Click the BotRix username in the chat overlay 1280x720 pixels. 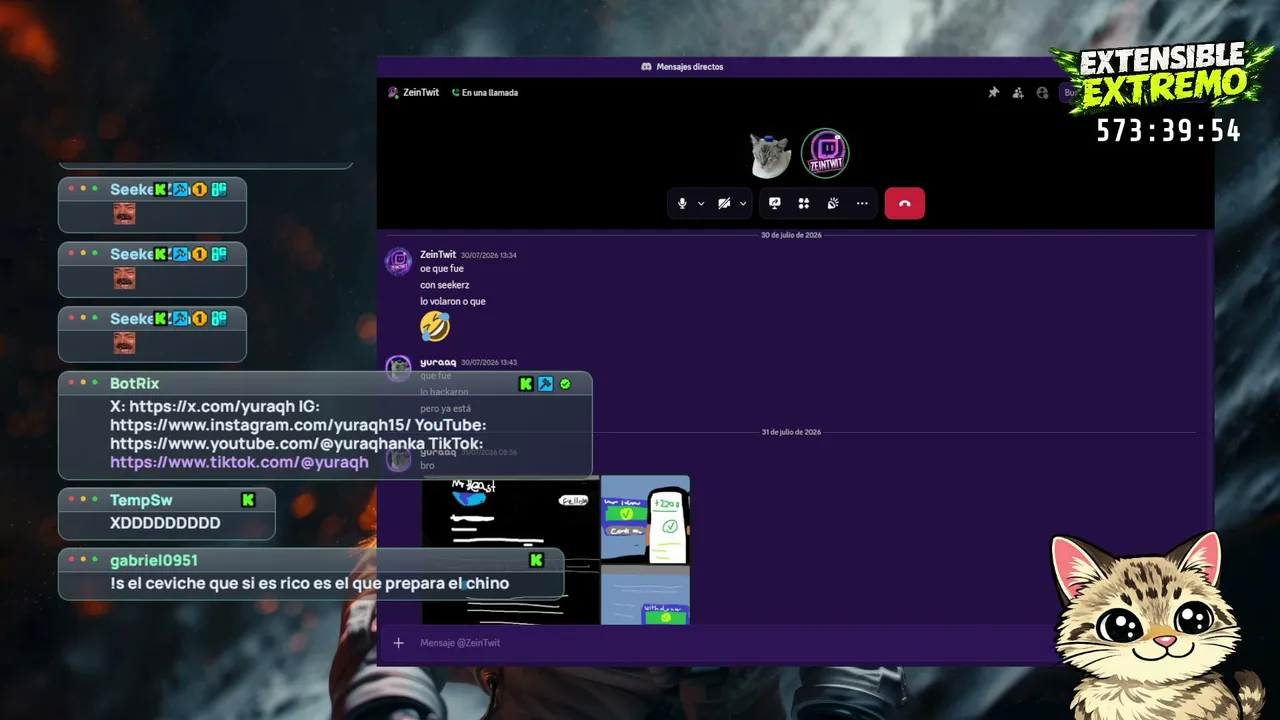click(x=135, y=383)
